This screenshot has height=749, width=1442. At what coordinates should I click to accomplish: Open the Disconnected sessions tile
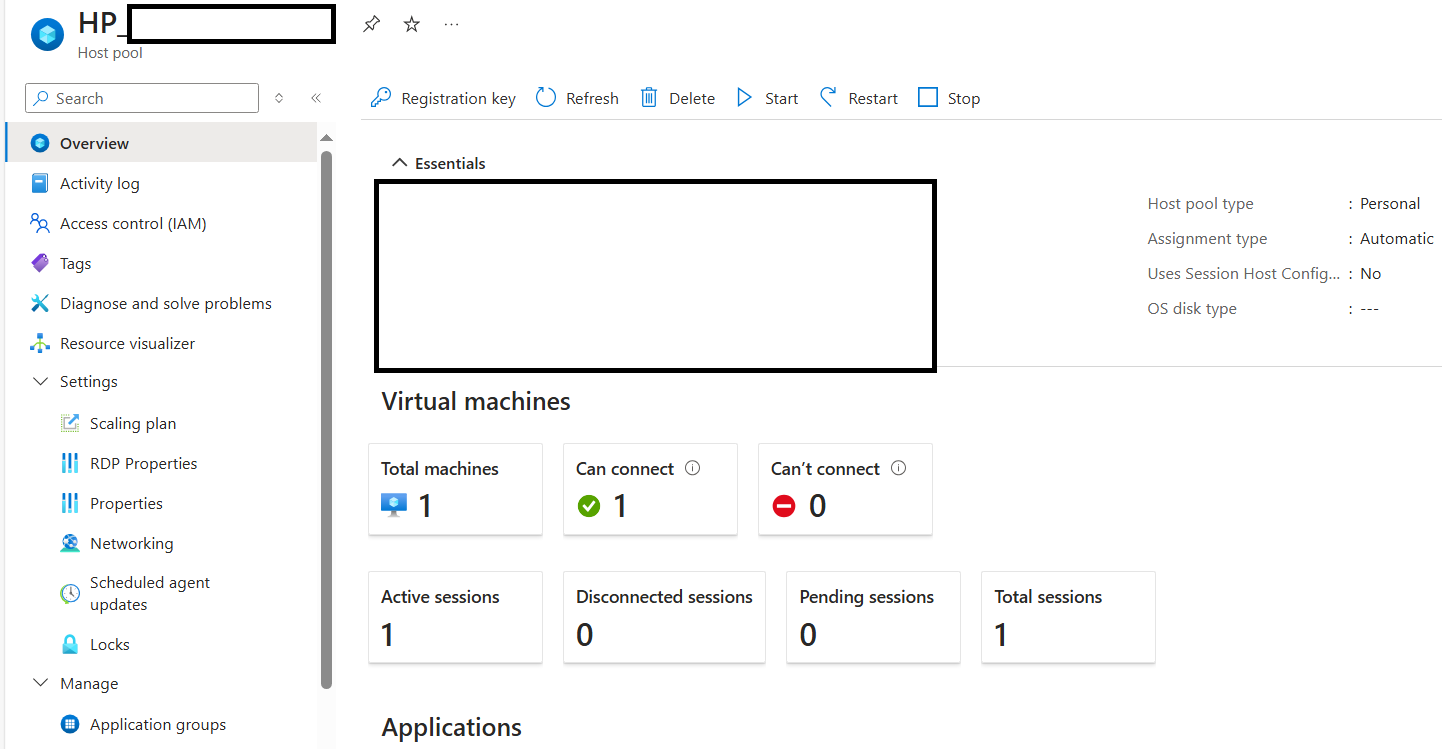pos(664,617)
